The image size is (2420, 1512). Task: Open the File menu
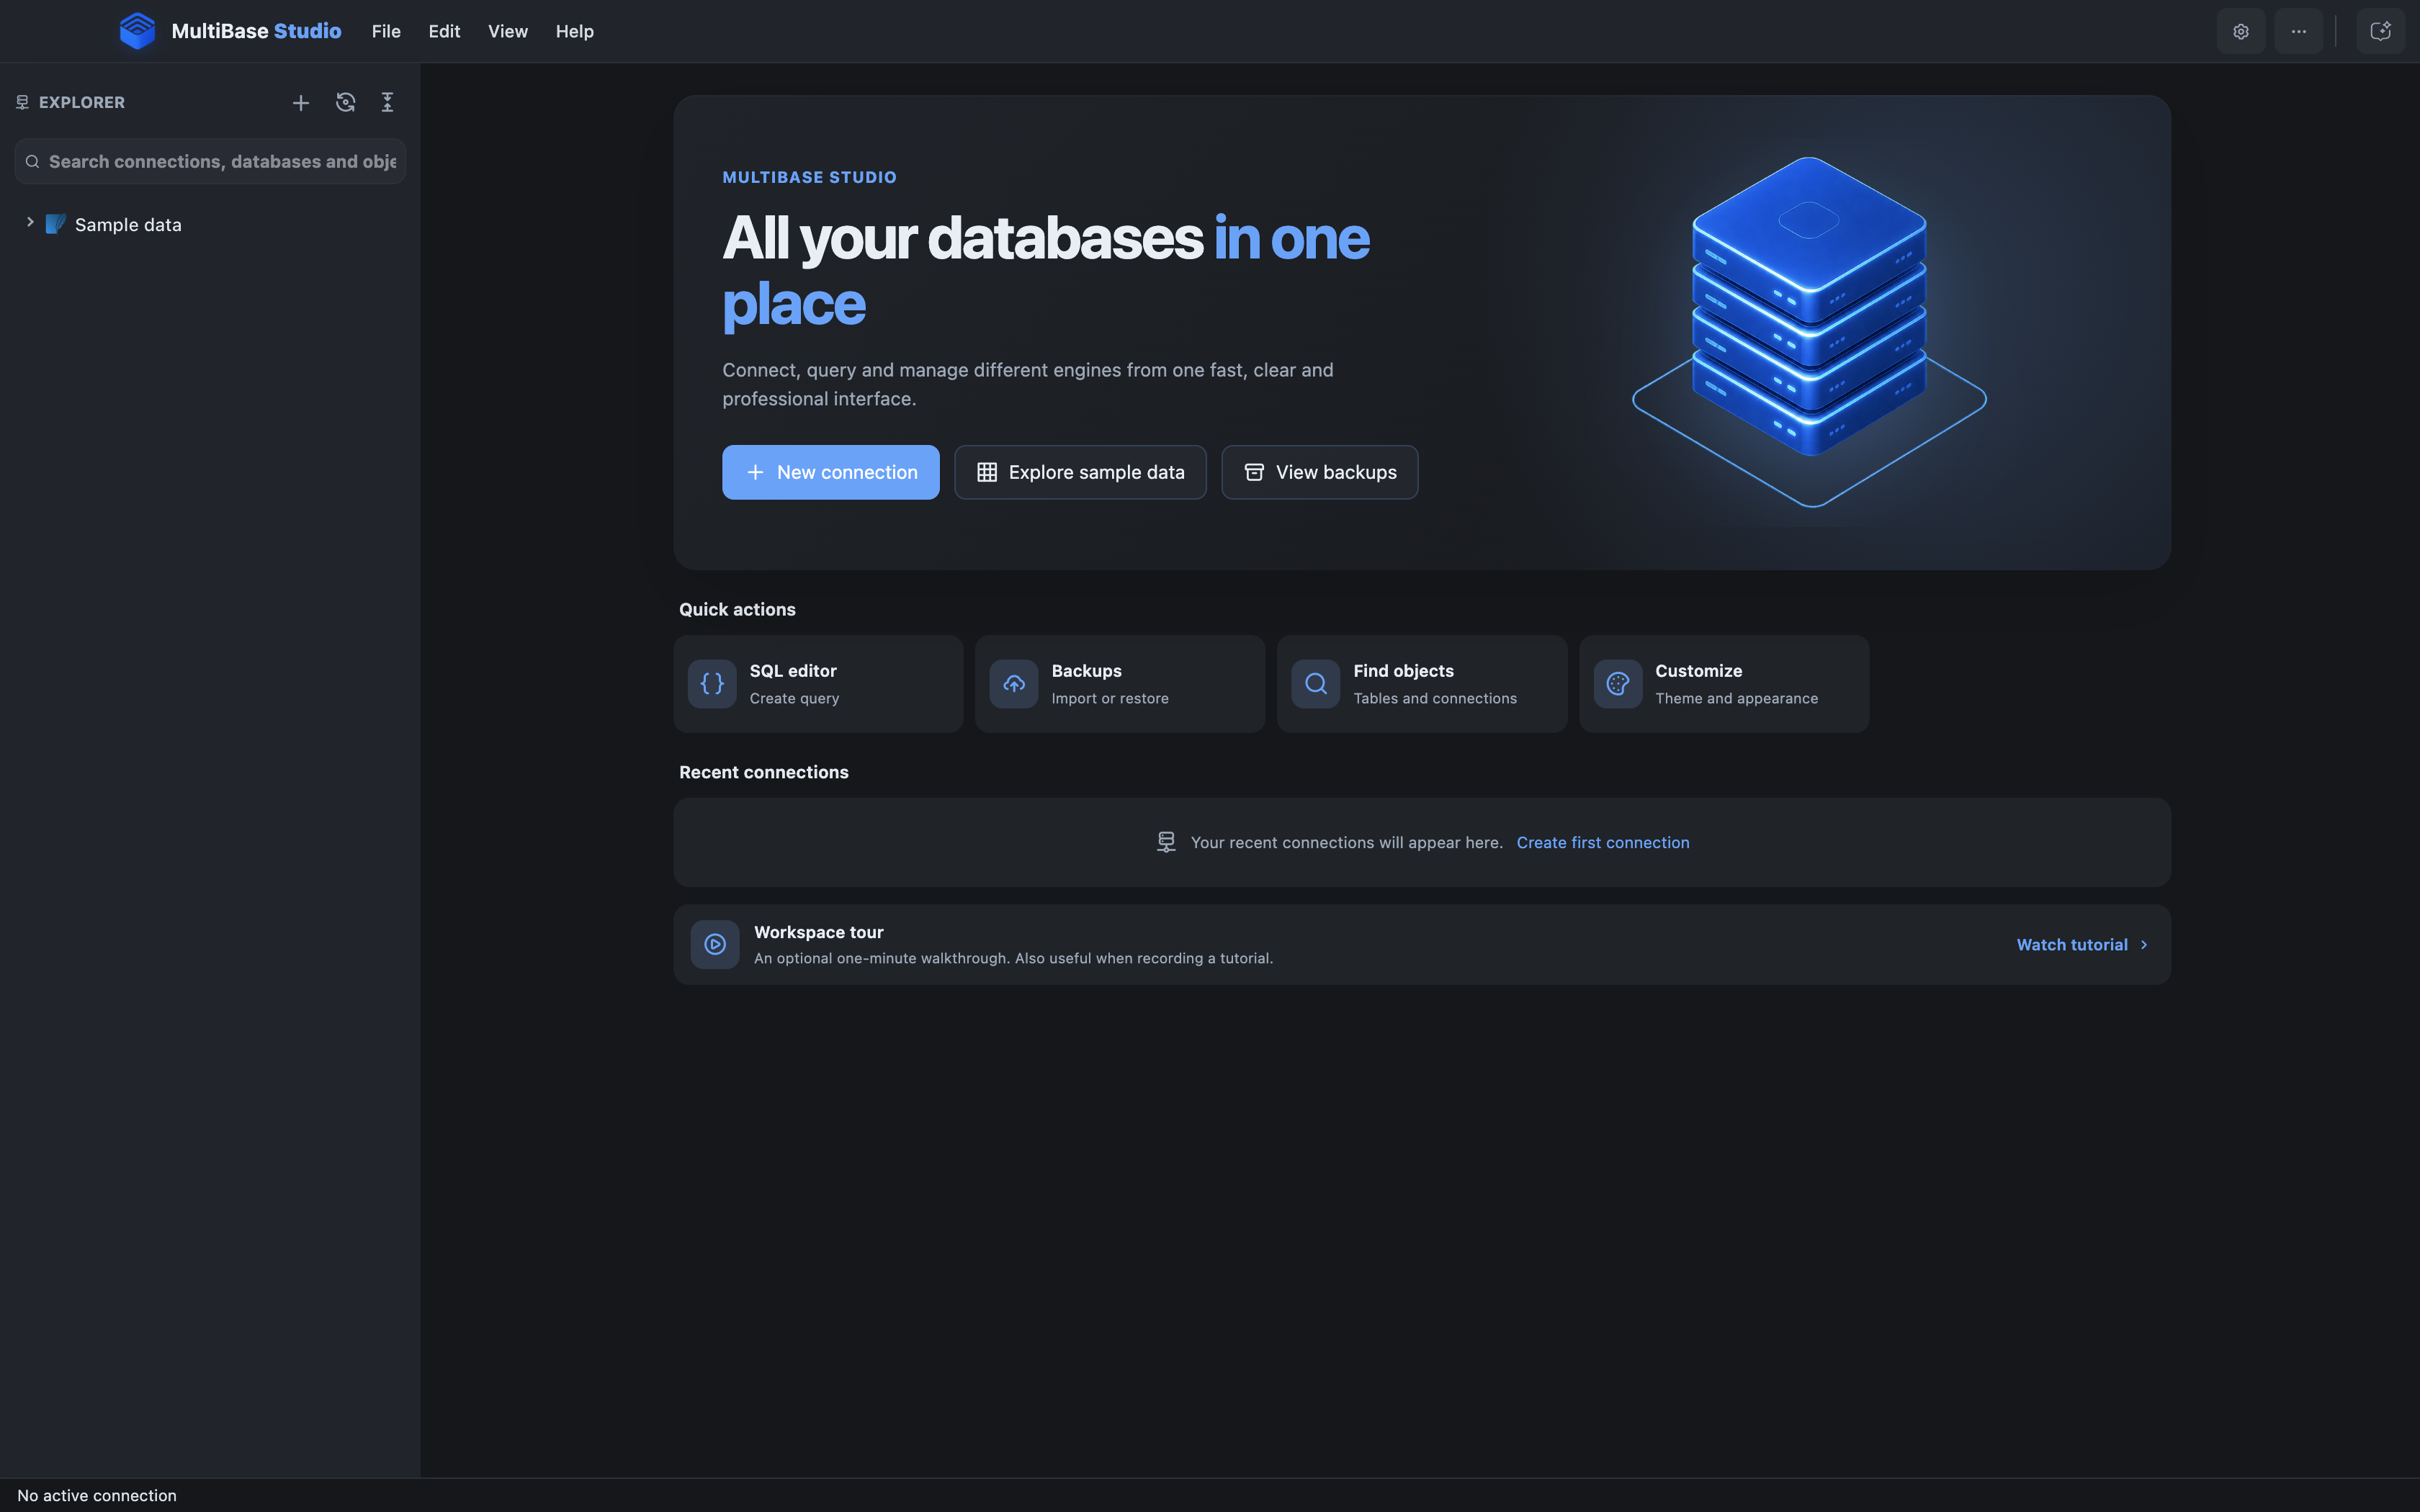(386, 32)
